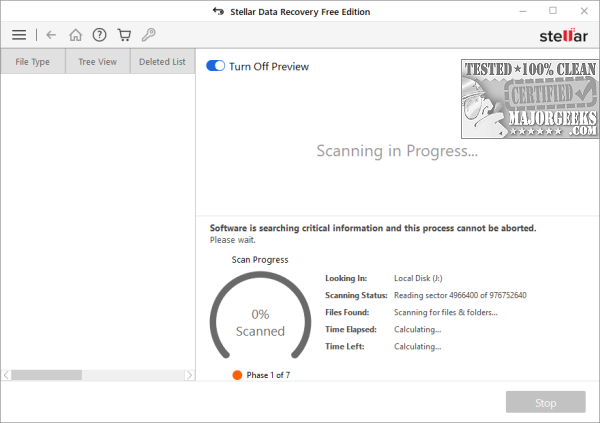Image resolution: width=600 pixels, height=423 pixels.
Task: Click the "Files Found:" label
Action: [347, 312]
